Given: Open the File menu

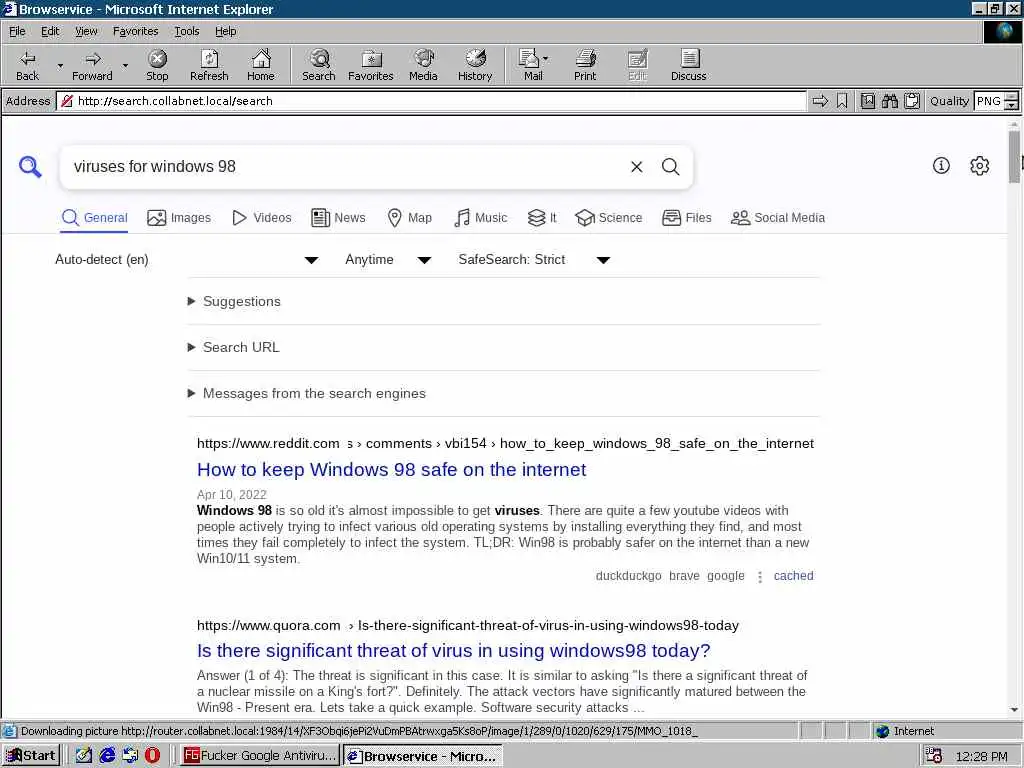Looking at the screenshot, I should (x=17, y=31).
